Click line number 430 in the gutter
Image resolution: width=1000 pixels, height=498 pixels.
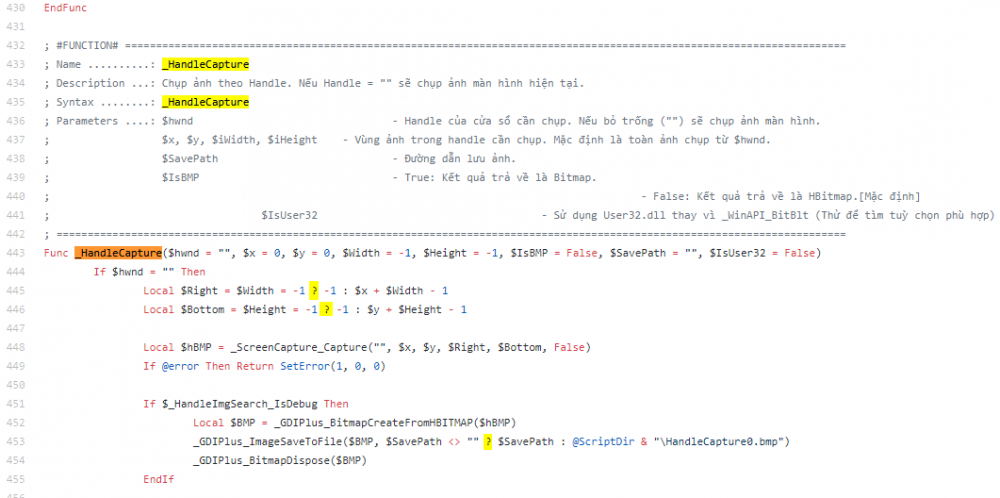(x=14, y=8)
